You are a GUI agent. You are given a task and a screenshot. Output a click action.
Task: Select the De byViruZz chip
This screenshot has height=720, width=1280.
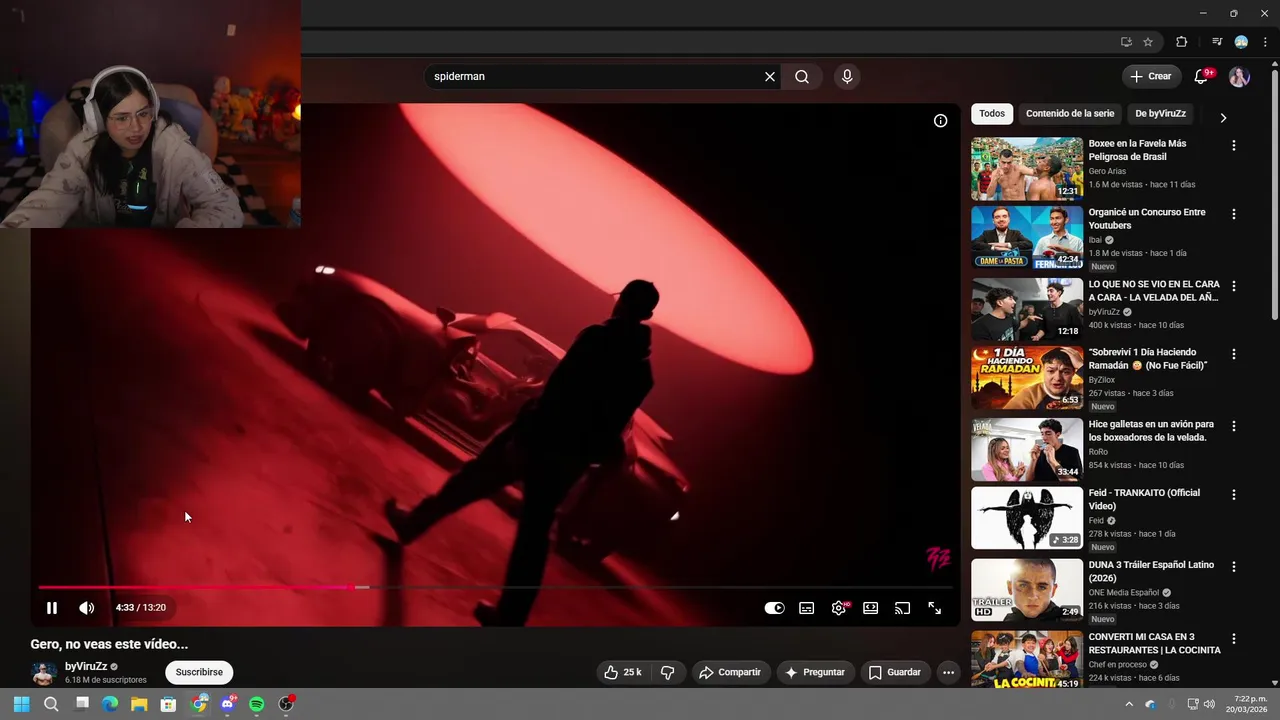pos(1160,114)
